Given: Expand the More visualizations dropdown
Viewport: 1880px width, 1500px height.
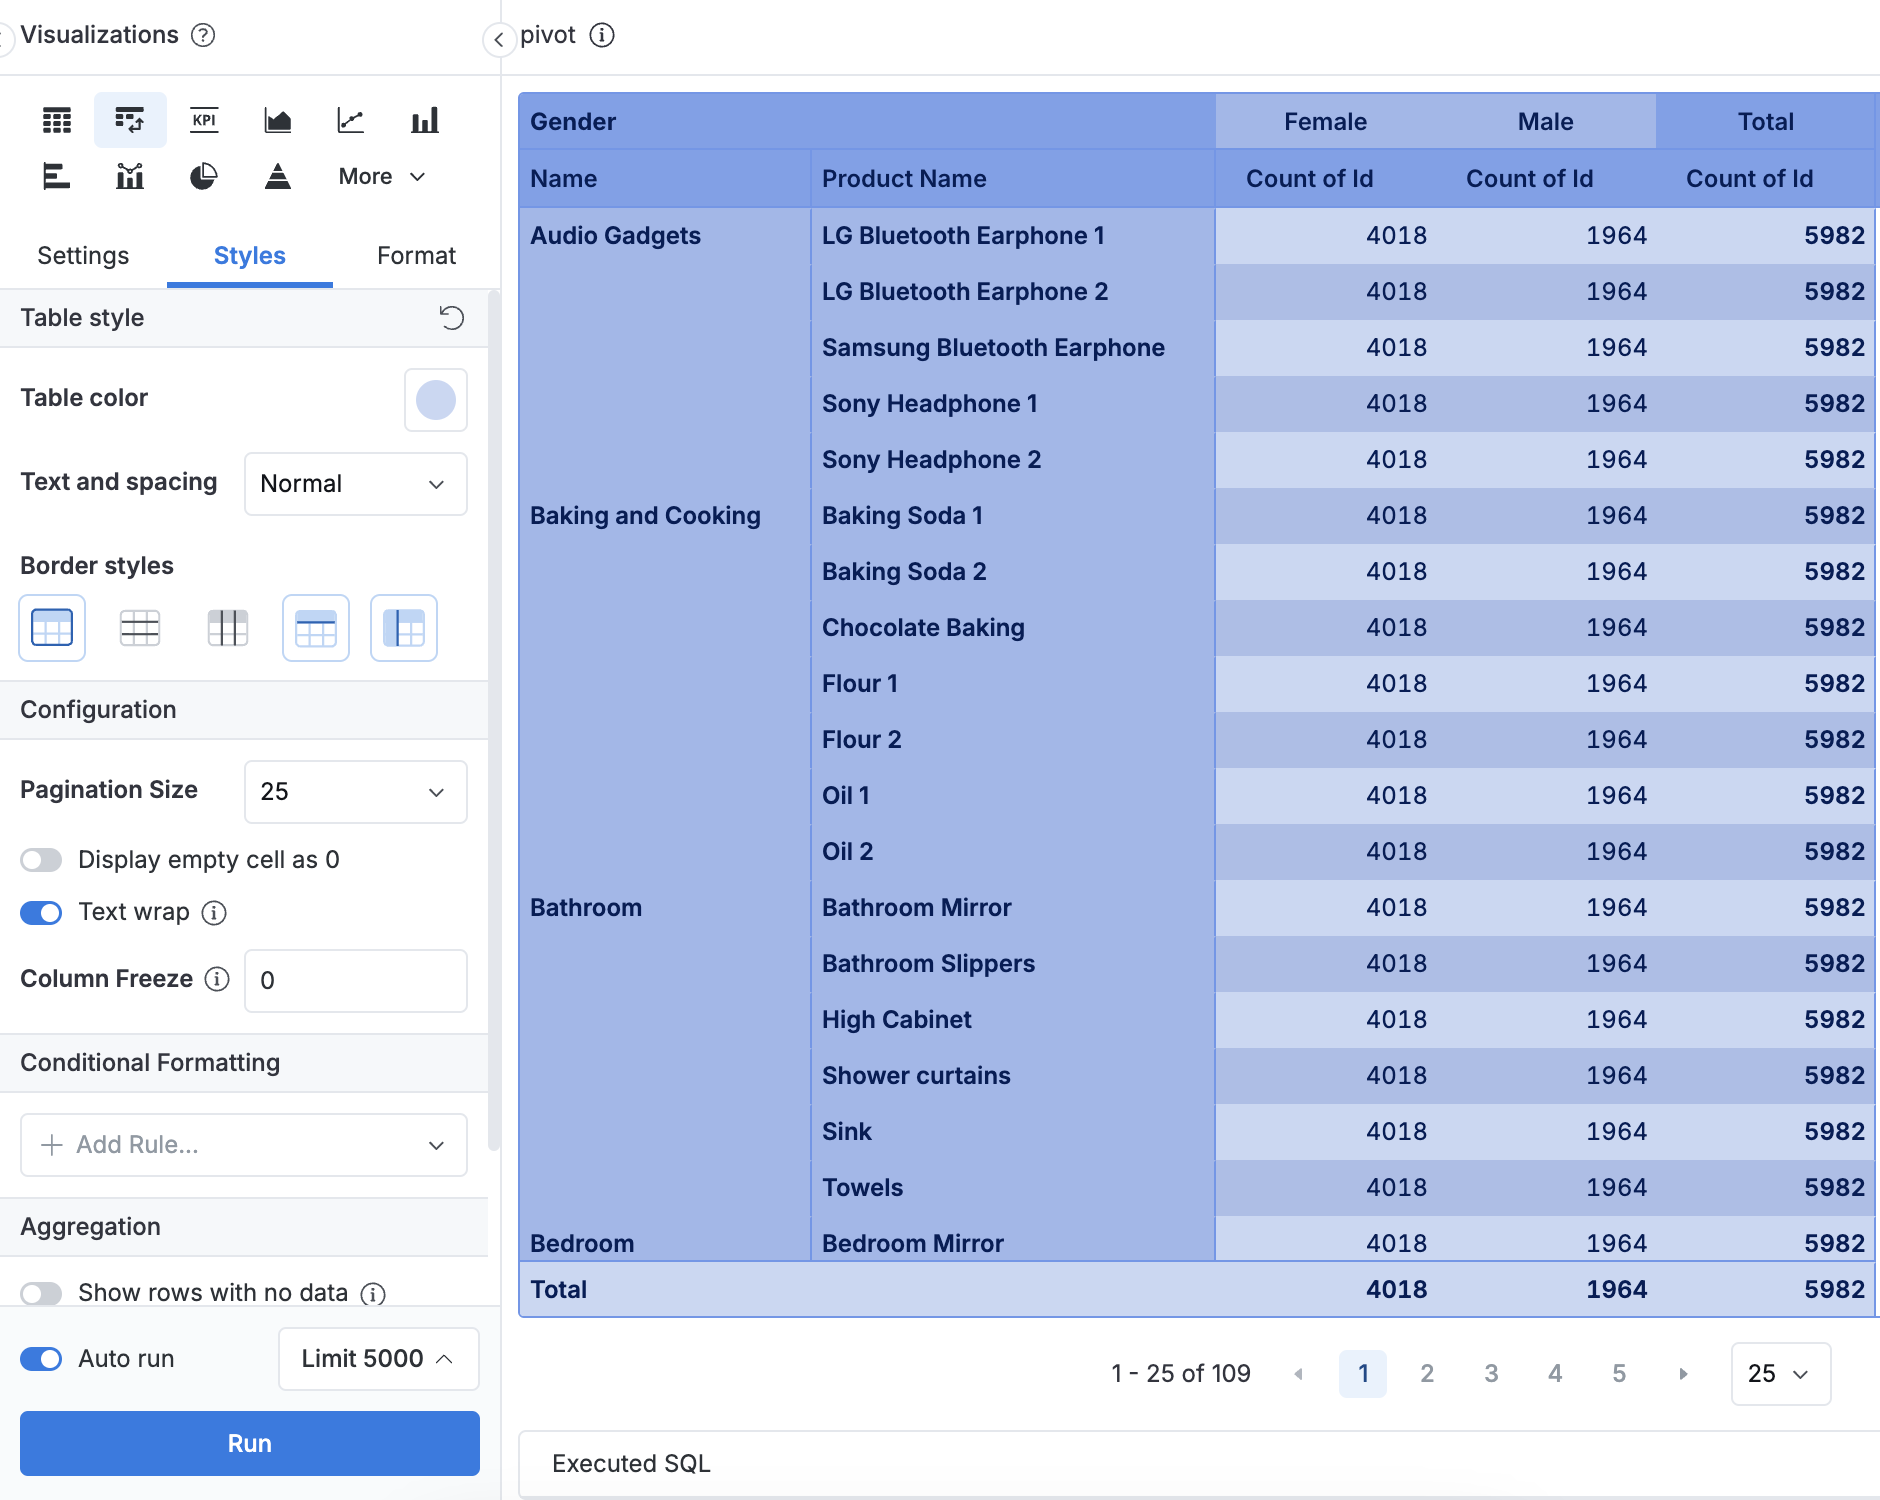Looking at the screenshot, I should 382,177.
